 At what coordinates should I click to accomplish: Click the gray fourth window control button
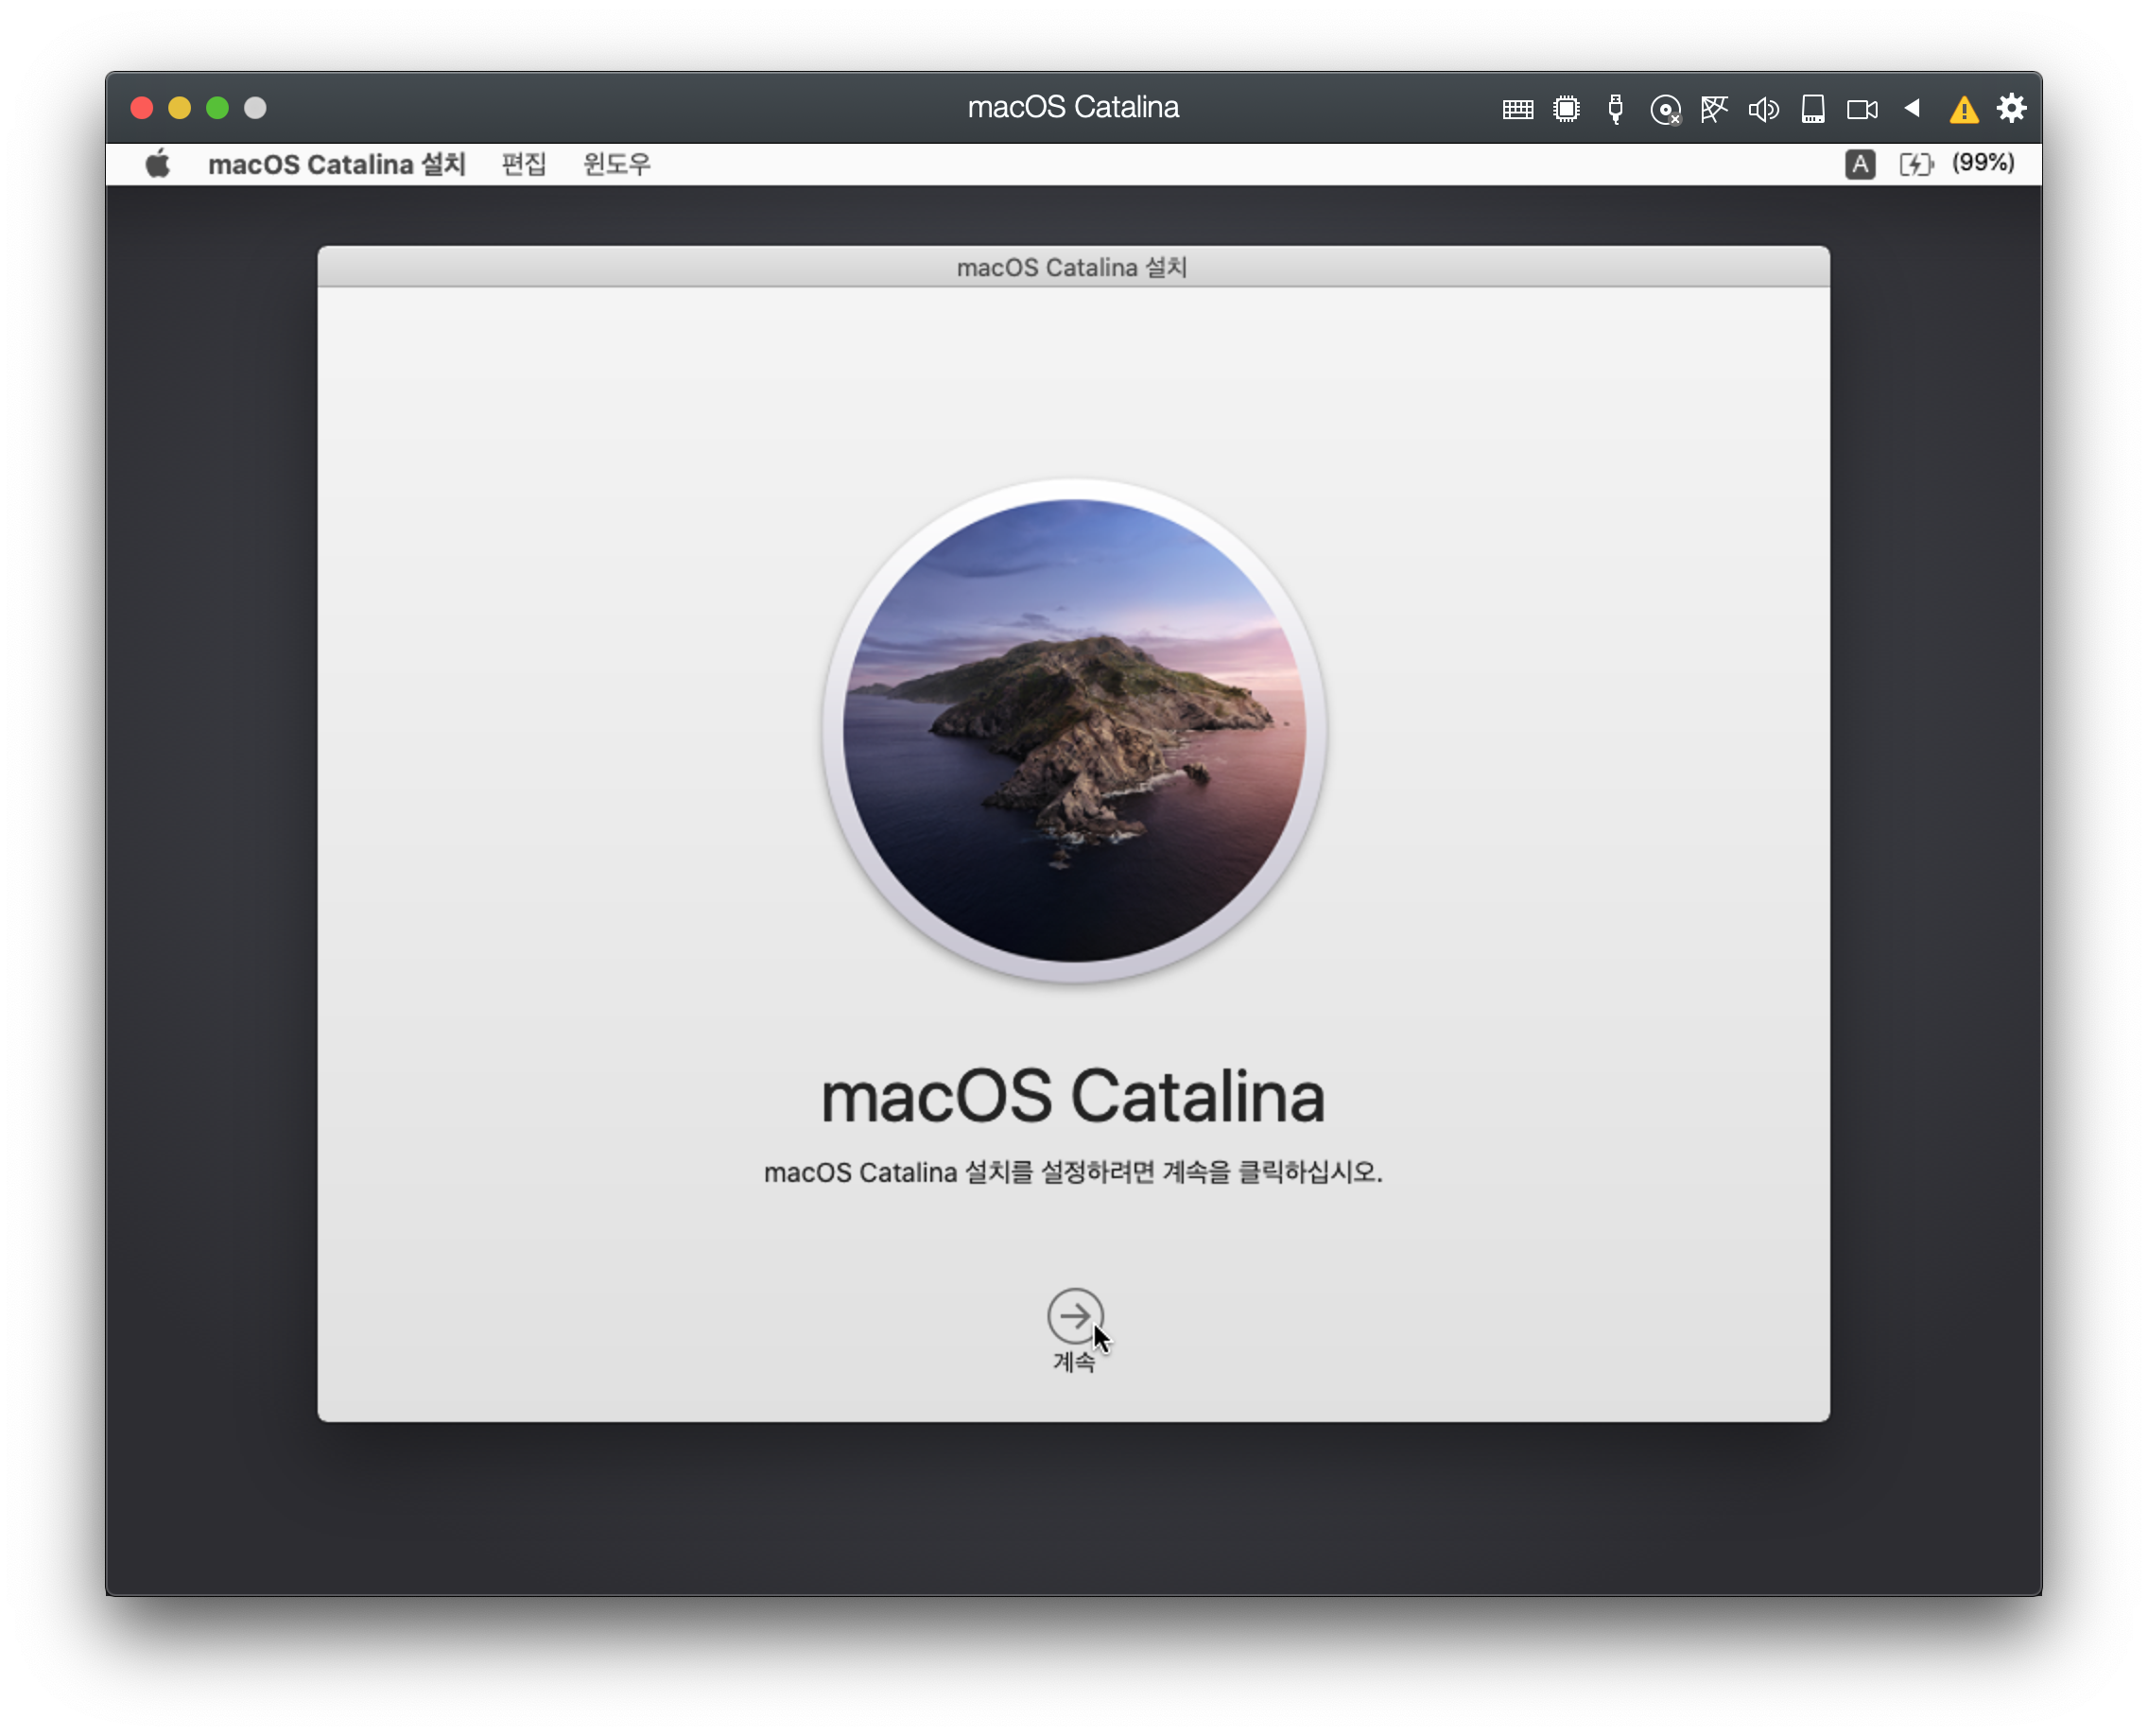pyautogui.click(x=255, y=108)
